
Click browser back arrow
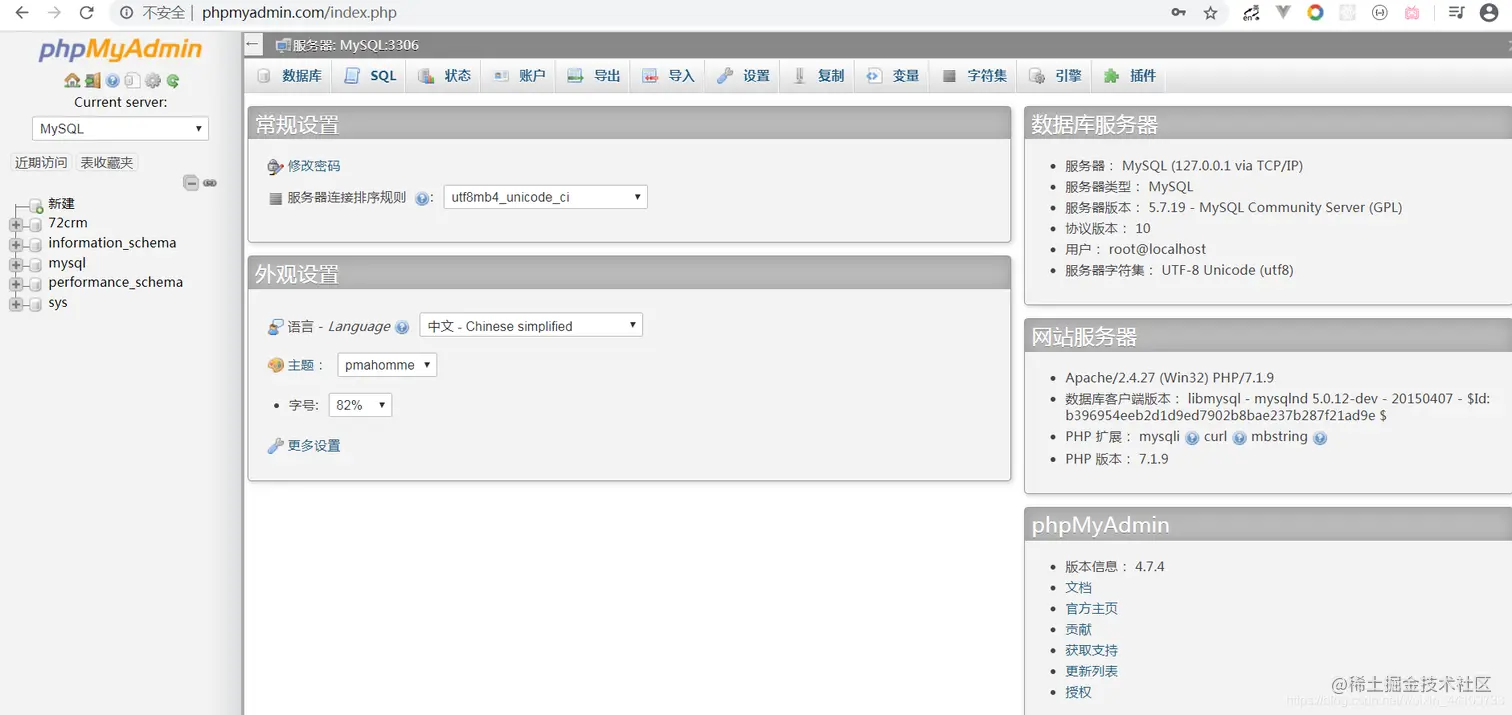pos(22,13)
